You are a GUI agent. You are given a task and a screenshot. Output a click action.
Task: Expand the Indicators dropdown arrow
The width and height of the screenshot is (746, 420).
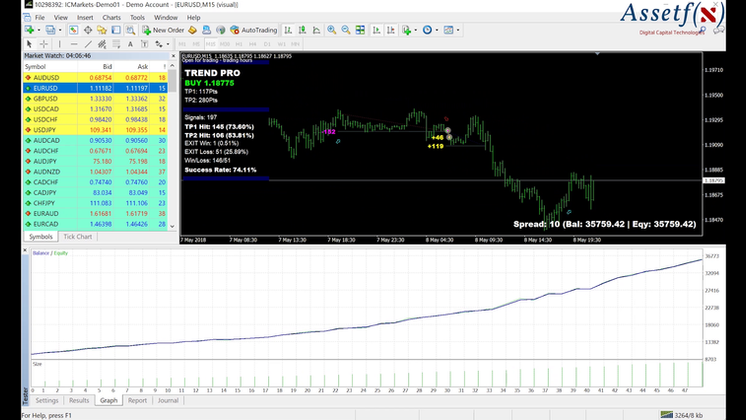coord(415,30)
